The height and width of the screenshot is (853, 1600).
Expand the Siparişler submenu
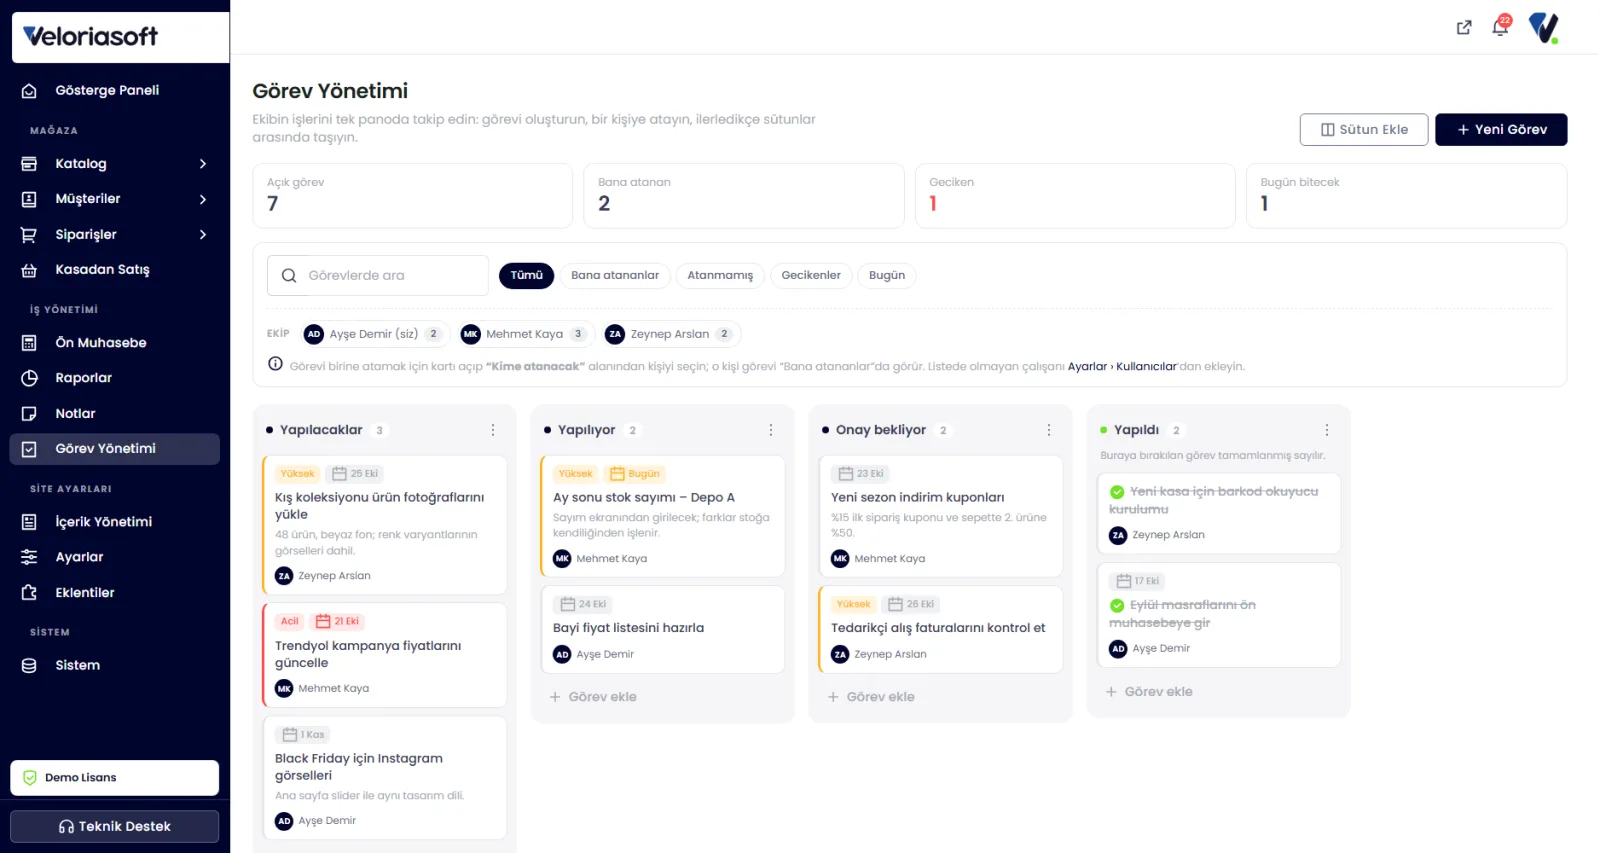pos(203,235)
